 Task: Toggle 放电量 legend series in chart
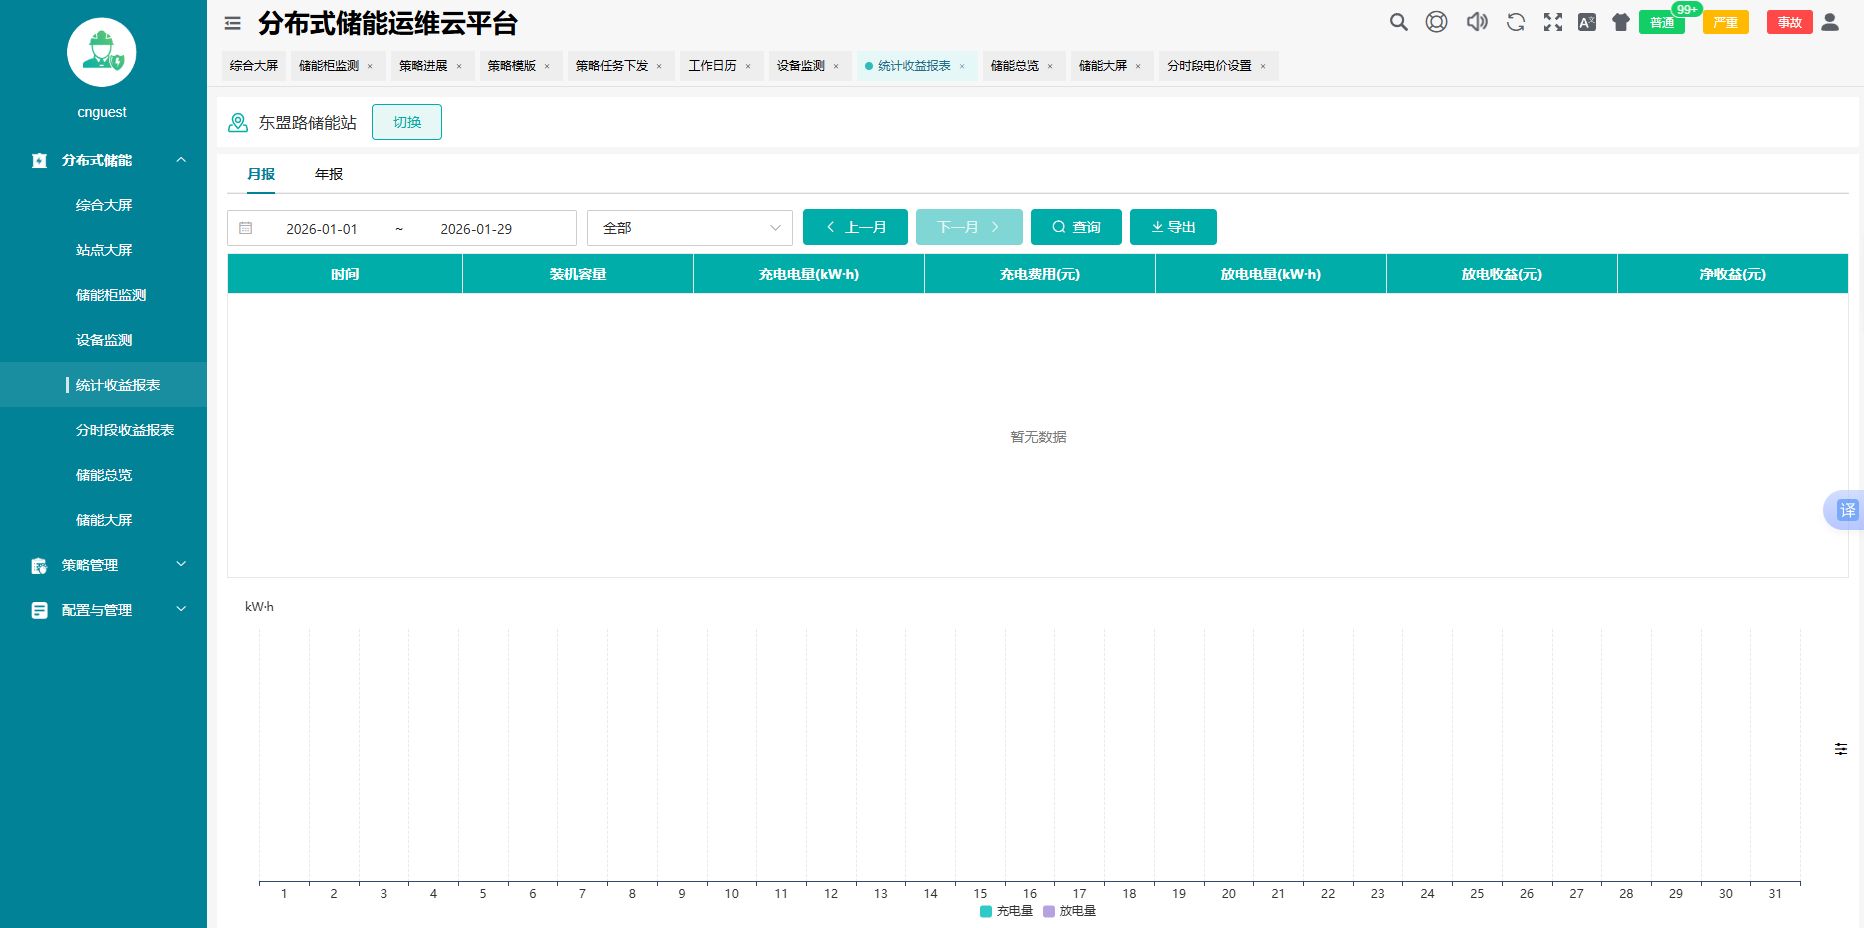point(1069,911)
